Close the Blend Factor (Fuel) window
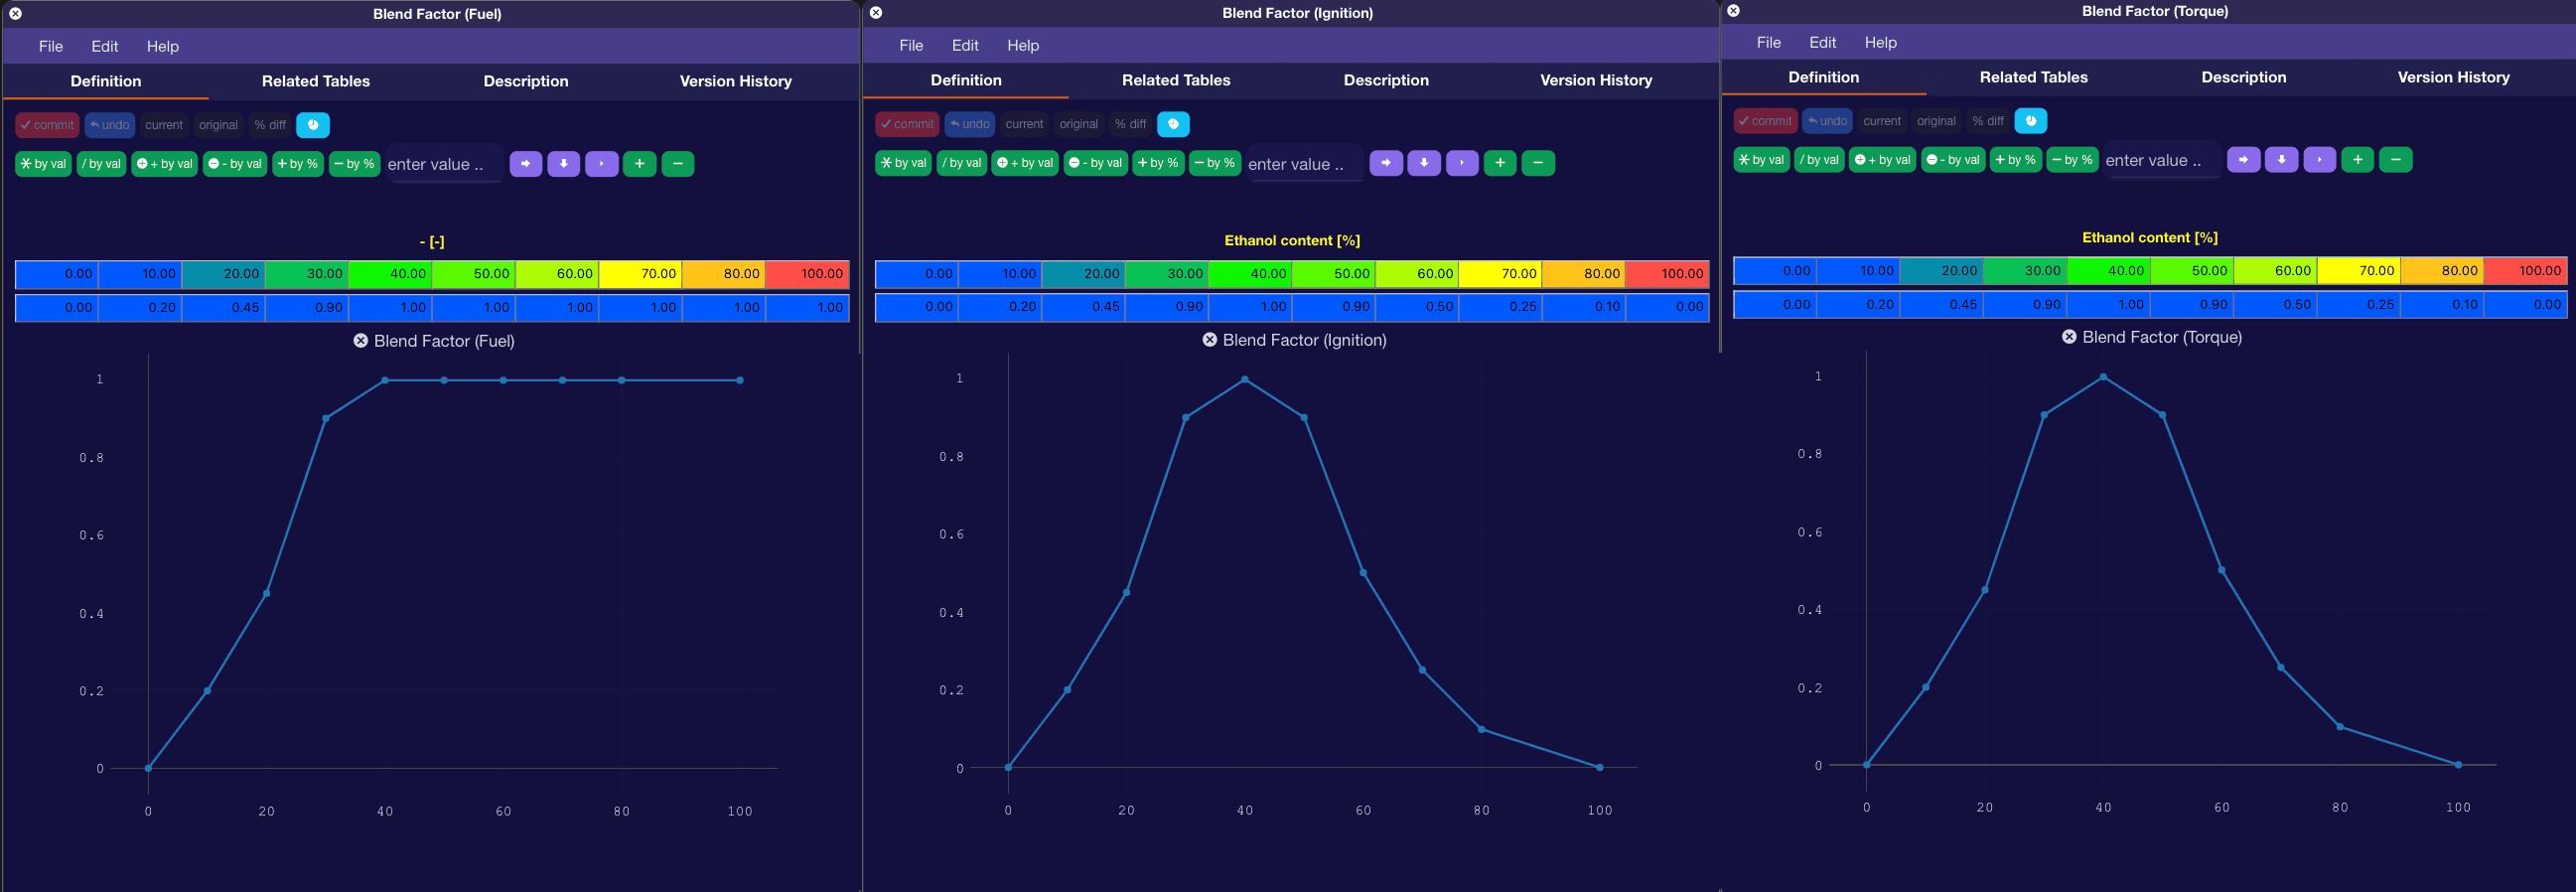Image resolution: width=2576 pixels, height=892 pixels. [x=15, y=14]
